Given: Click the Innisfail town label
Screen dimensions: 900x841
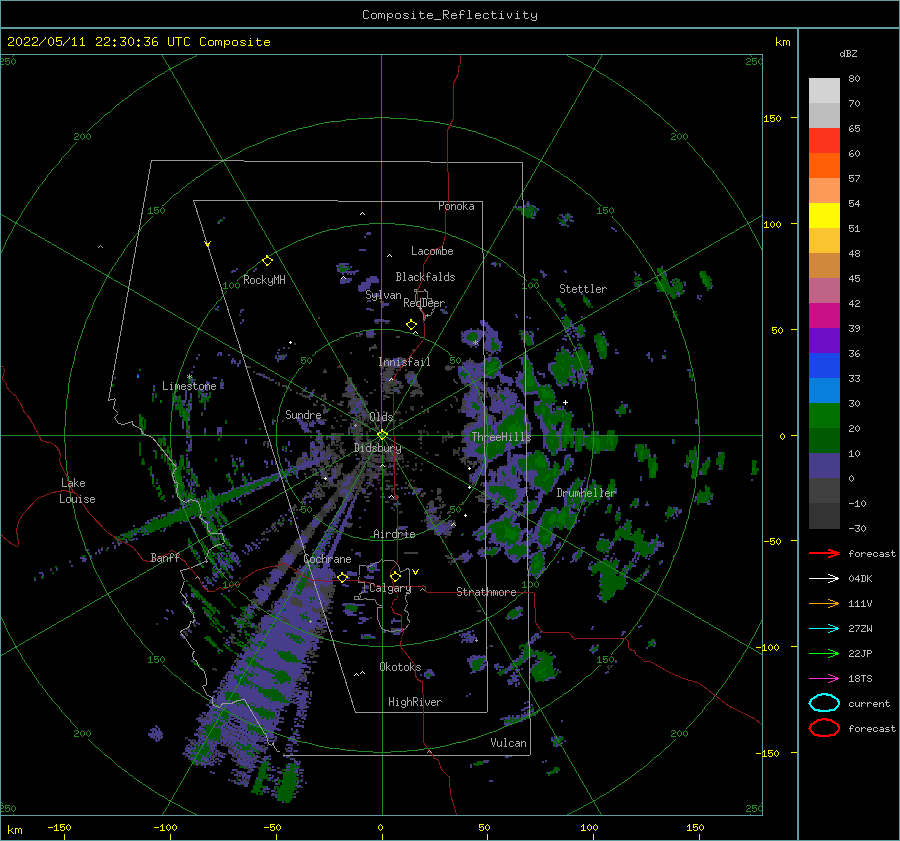Looking at the screenshot, I should pyautogui.click(x=404, y=362).
